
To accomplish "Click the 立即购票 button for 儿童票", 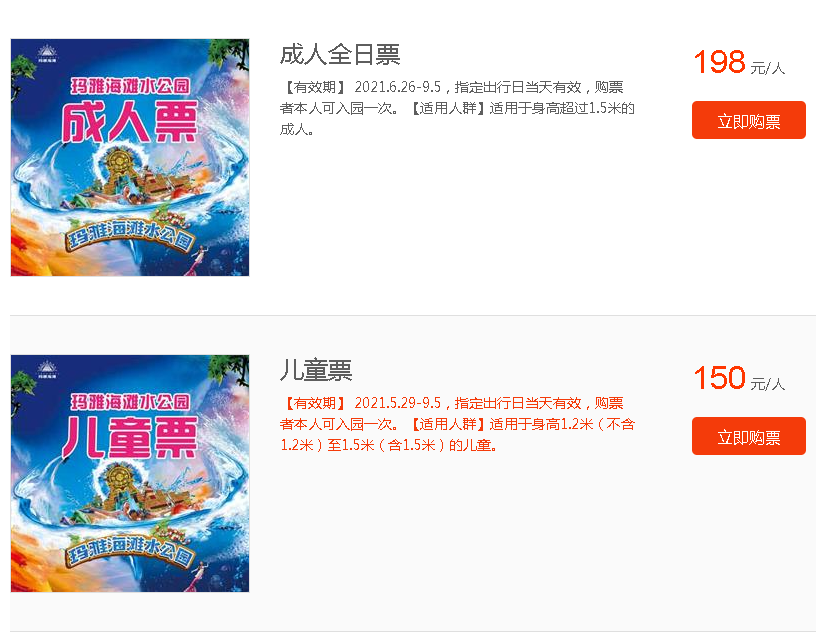I will pyautogui.click(x=748, y=436).
